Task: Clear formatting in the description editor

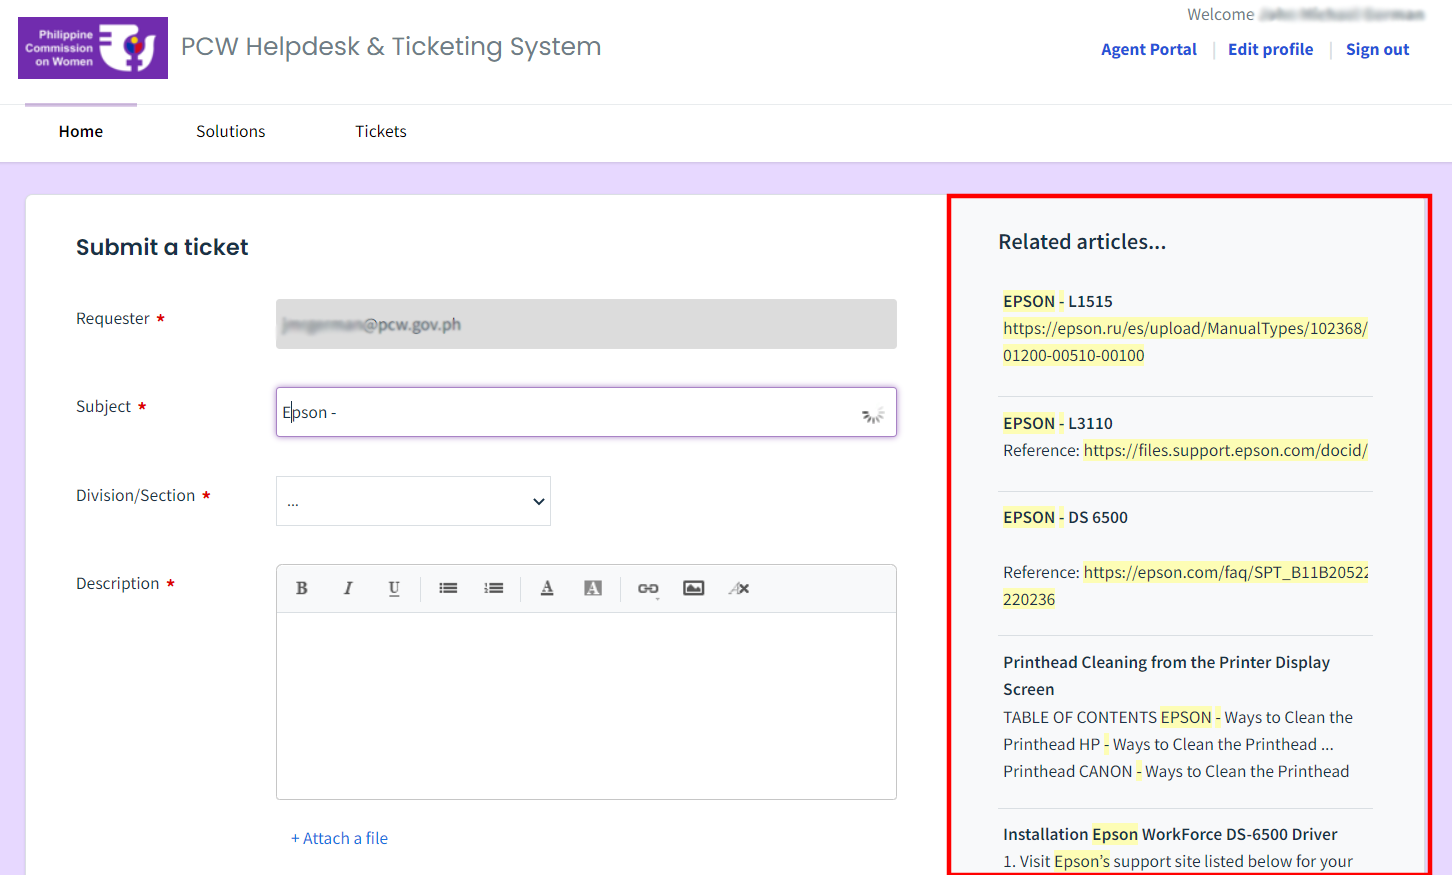Action: pos(739,588)
